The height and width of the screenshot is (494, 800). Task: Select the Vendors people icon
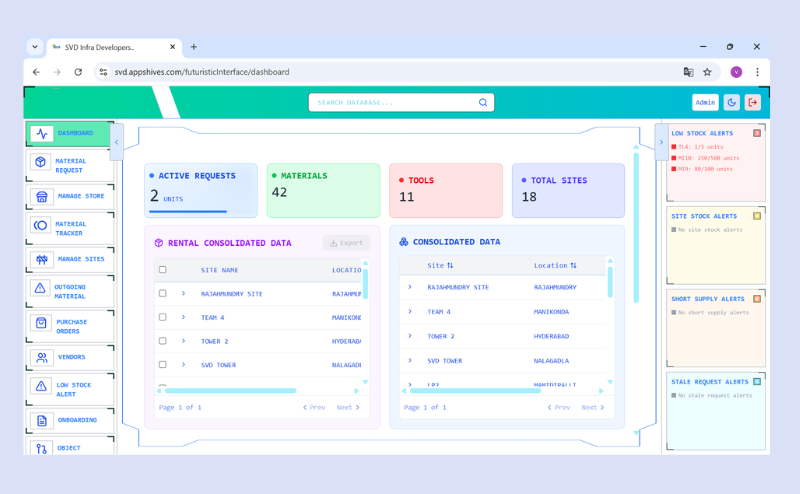[41, 357]
